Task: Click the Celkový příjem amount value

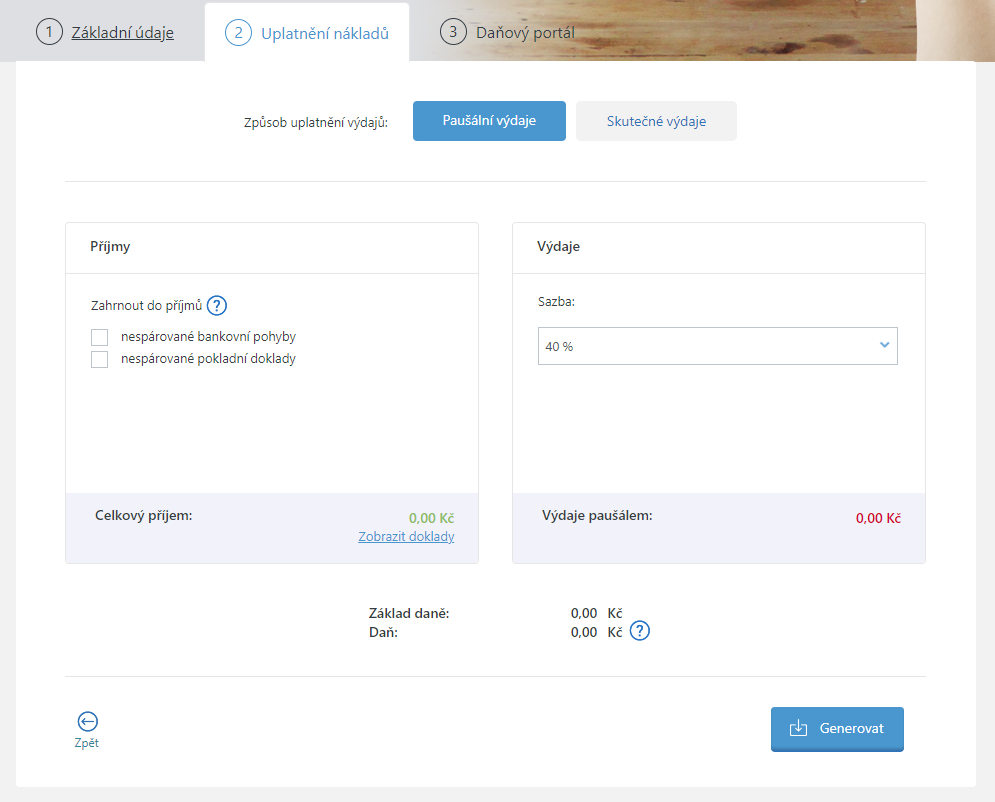Action: (432, 518)
